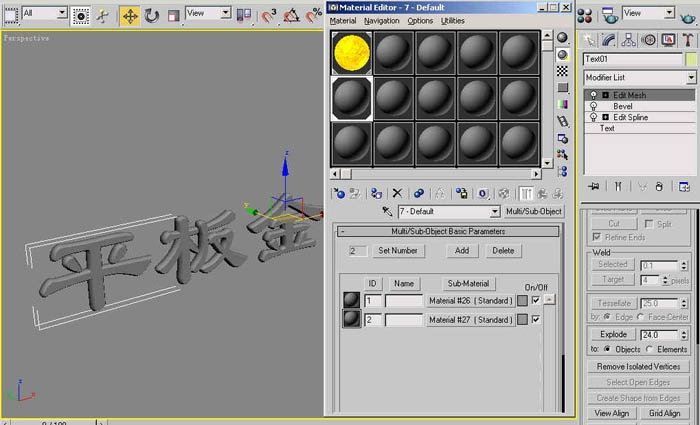Open Material #26 (Standard) sub-material
700x425 pixels.
click(471, 301)
